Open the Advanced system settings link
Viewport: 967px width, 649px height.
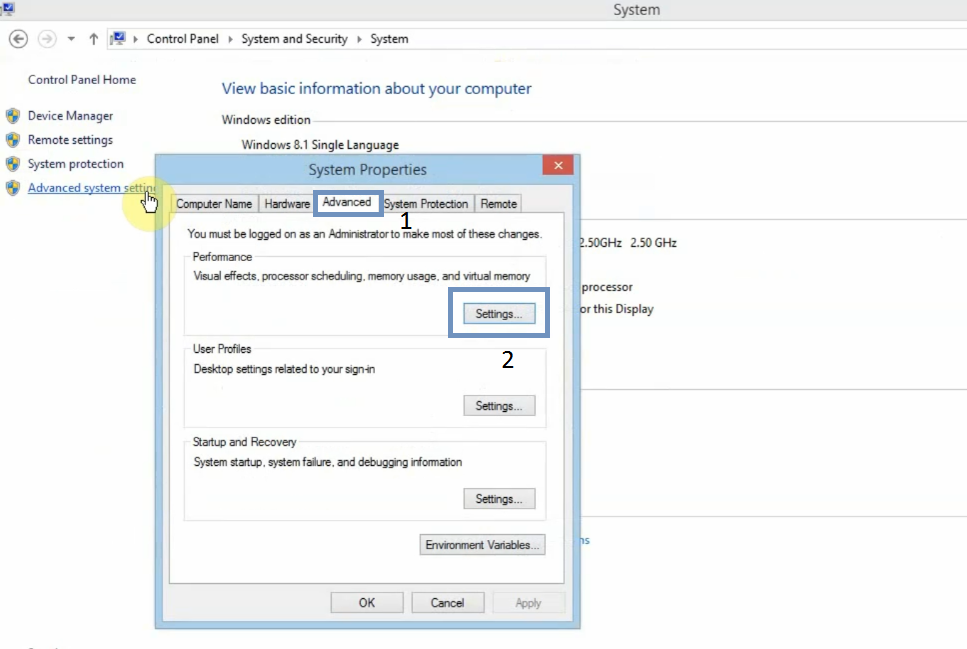click(x=91, y=188)
